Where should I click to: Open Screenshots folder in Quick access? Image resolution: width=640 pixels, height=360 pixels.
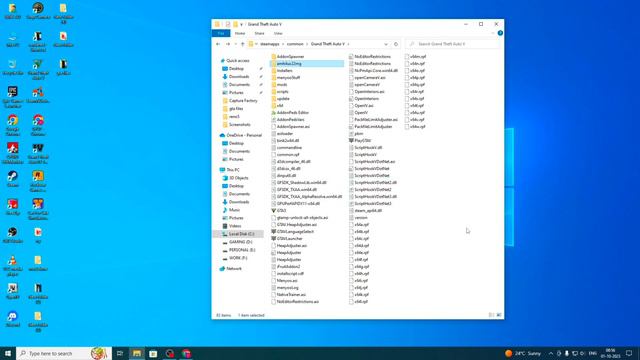coord(240,124)
